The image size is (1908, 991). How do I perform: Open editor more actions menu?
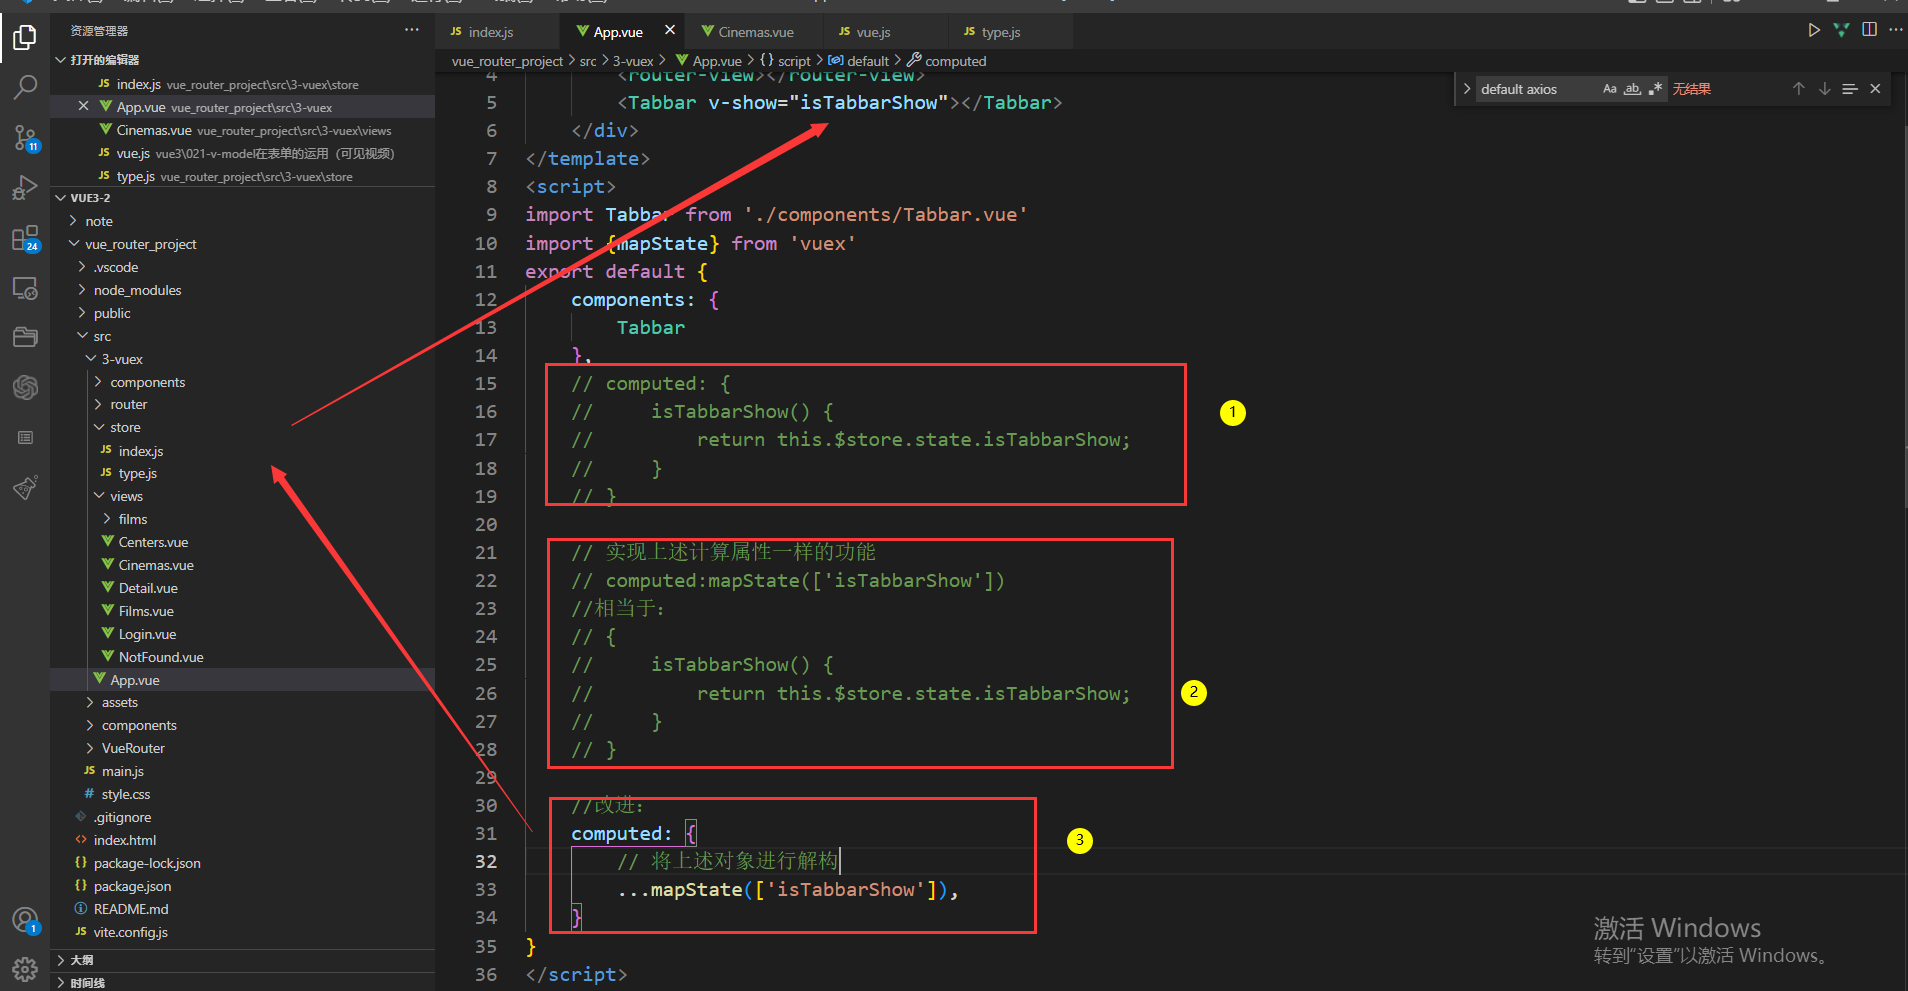[x=1895, y=30]
